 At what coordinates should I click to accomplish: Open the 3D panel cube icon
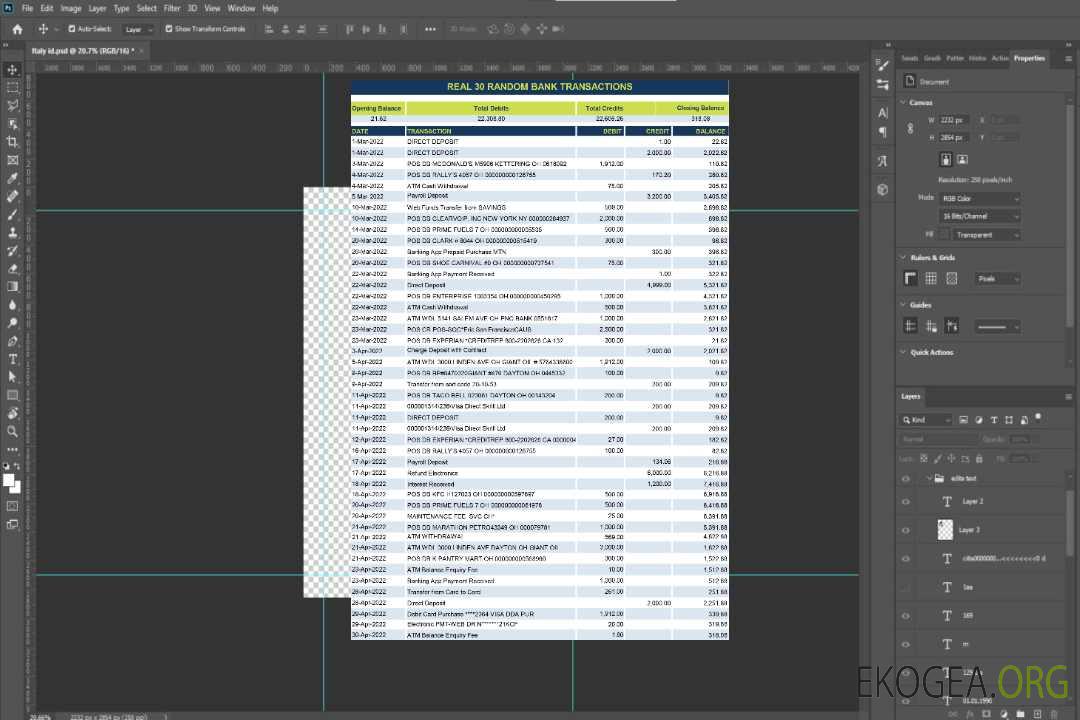[883, 189]
